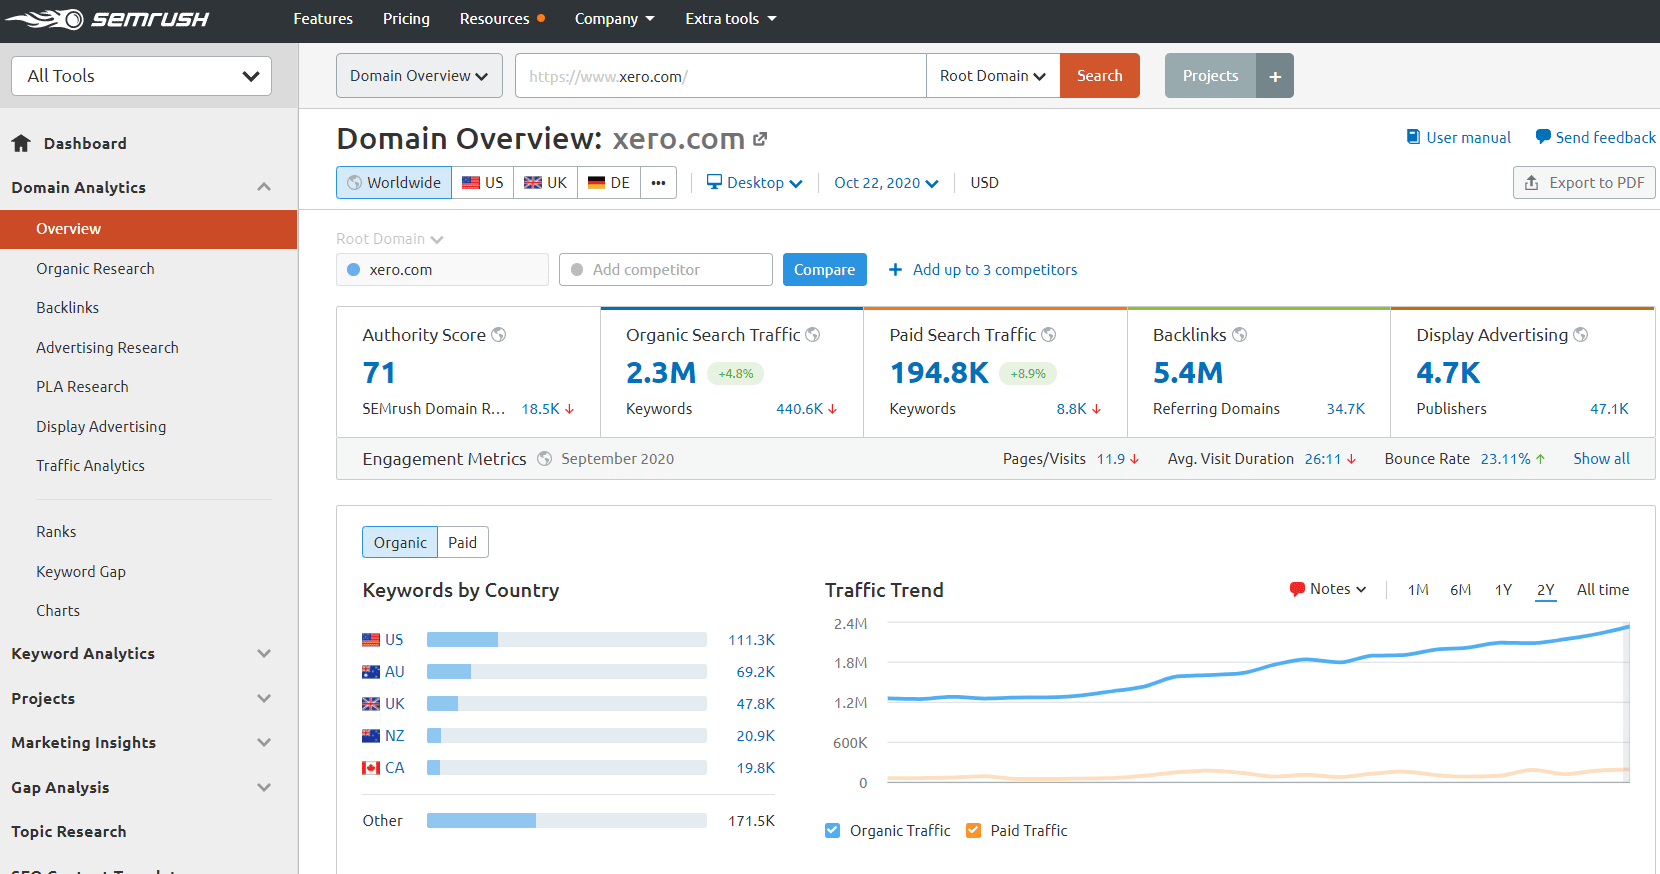Screen dimensions: 1660x874
Task: Click the NZ flag in Keywords by Country
Action: pos(371,736)
